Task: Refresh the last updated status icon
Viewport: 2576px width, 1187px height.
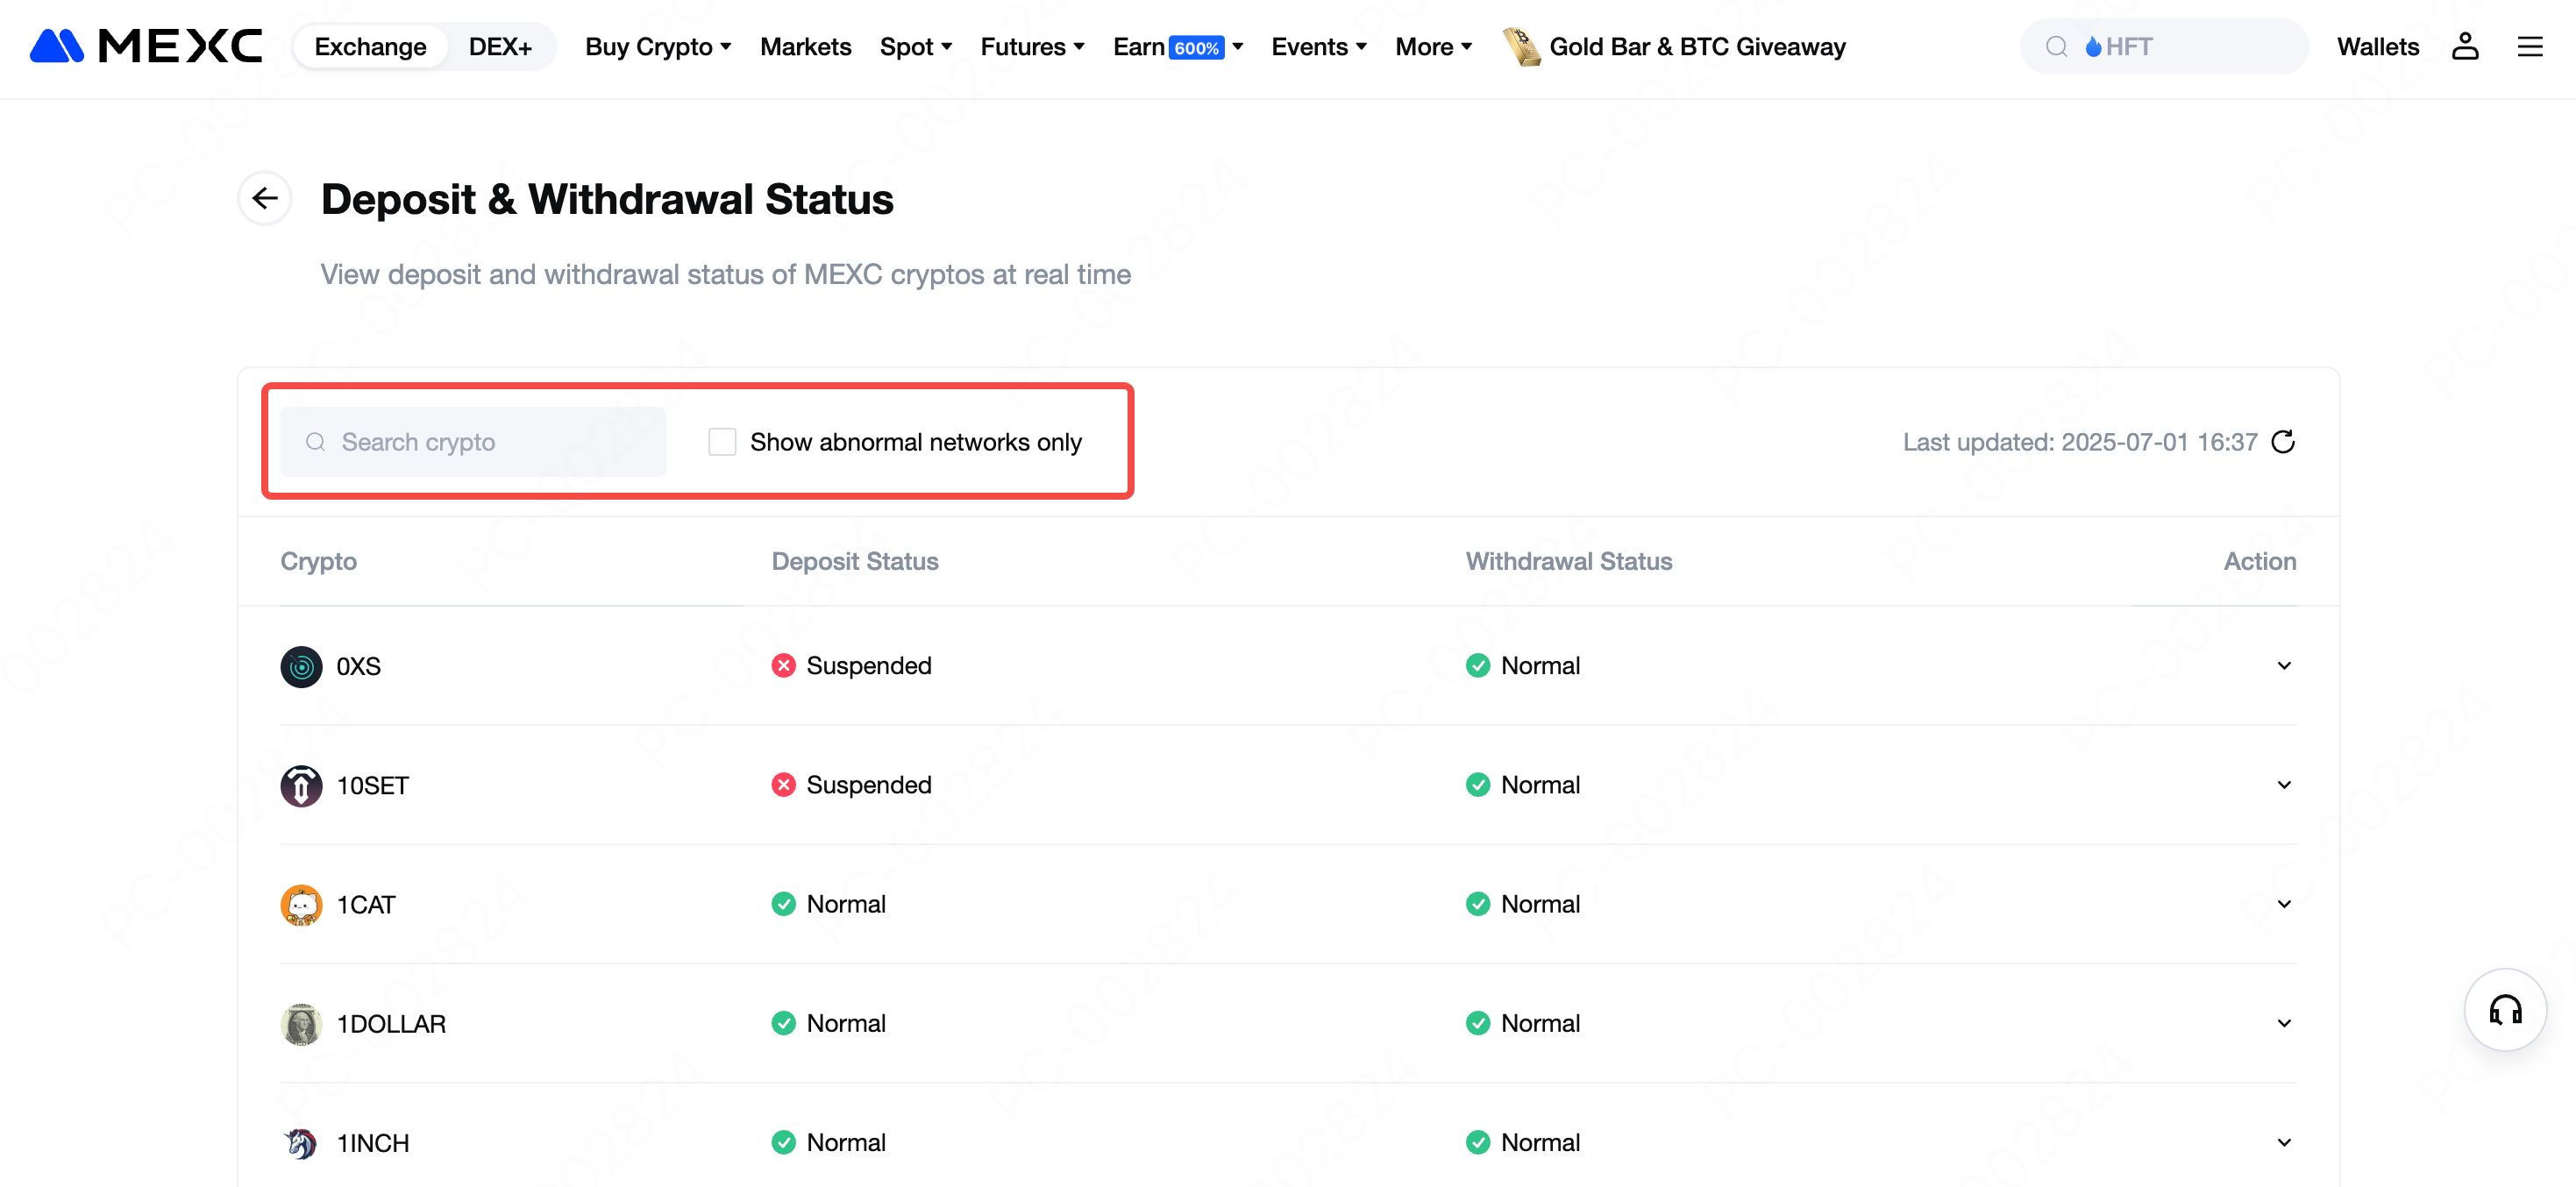Action: (x=2283, y=442)
